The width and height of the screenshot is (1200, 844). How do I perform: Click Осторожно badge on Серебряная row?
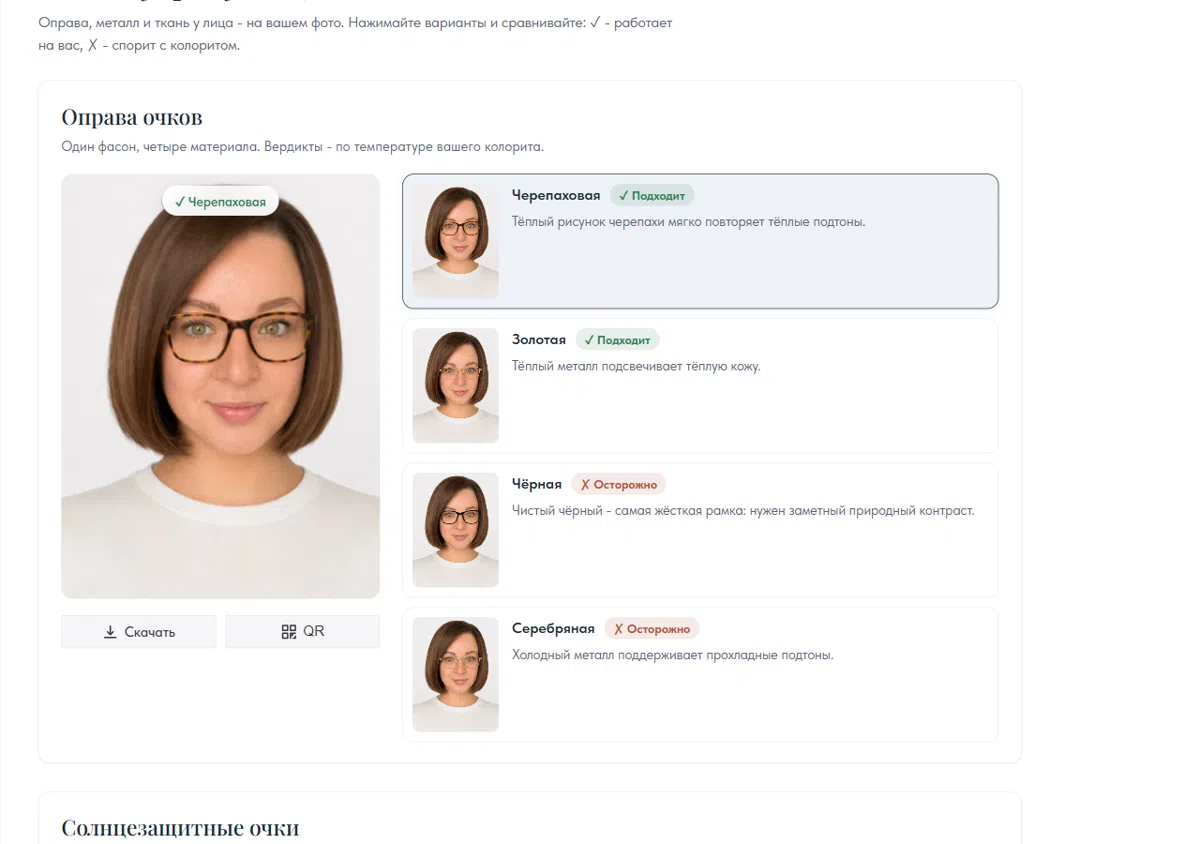pyautogui.click(x=652, y=629)
